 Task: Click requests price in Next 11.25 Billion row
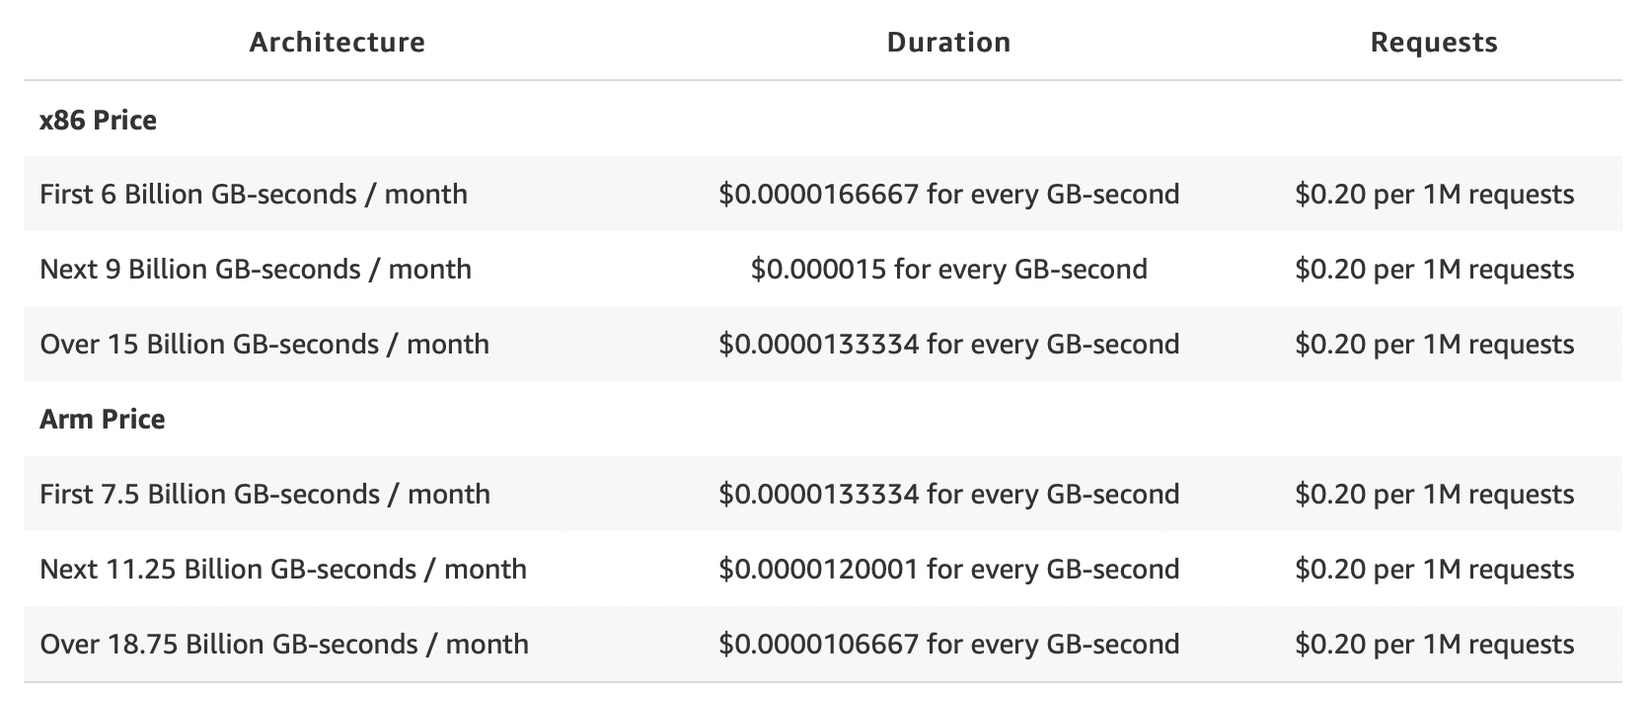point(1433,569)
